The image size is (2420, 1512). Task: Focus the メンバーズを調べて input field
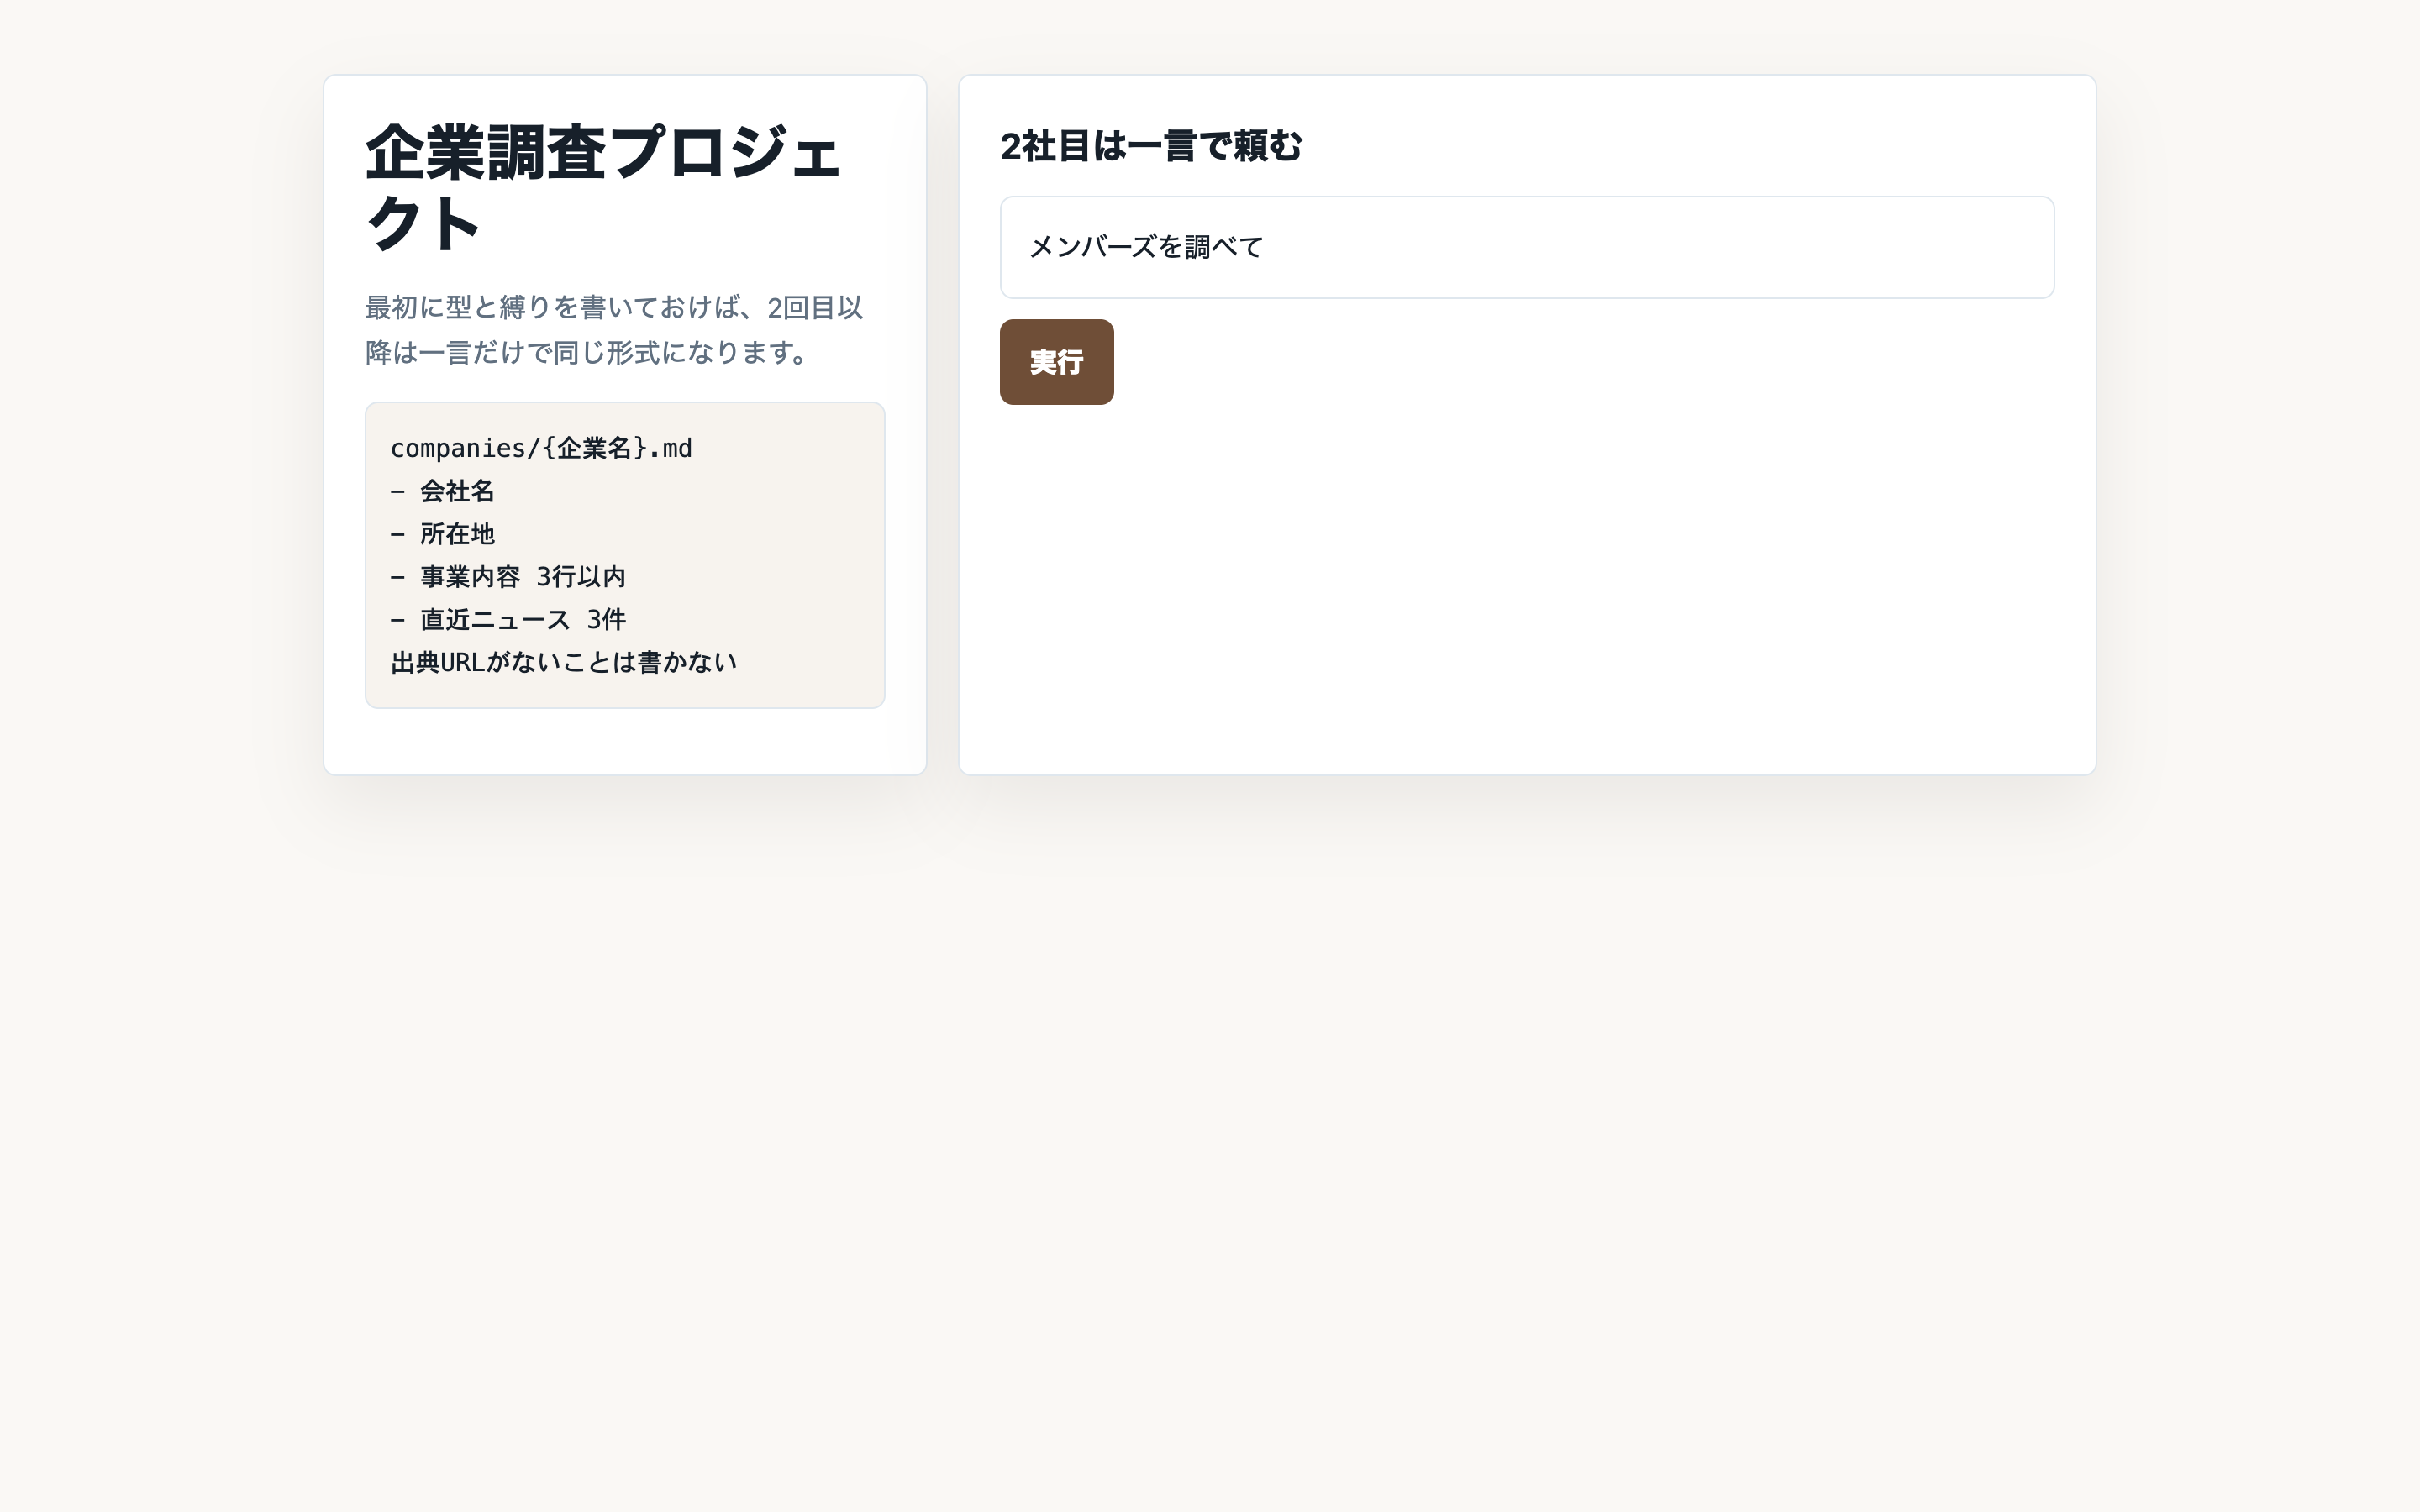pos(1527,247)
